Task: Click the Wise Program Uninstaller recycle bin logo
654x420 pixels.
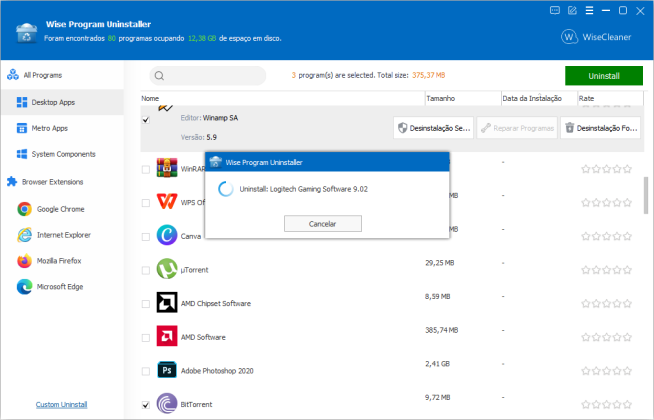Action: click(26, 34)
